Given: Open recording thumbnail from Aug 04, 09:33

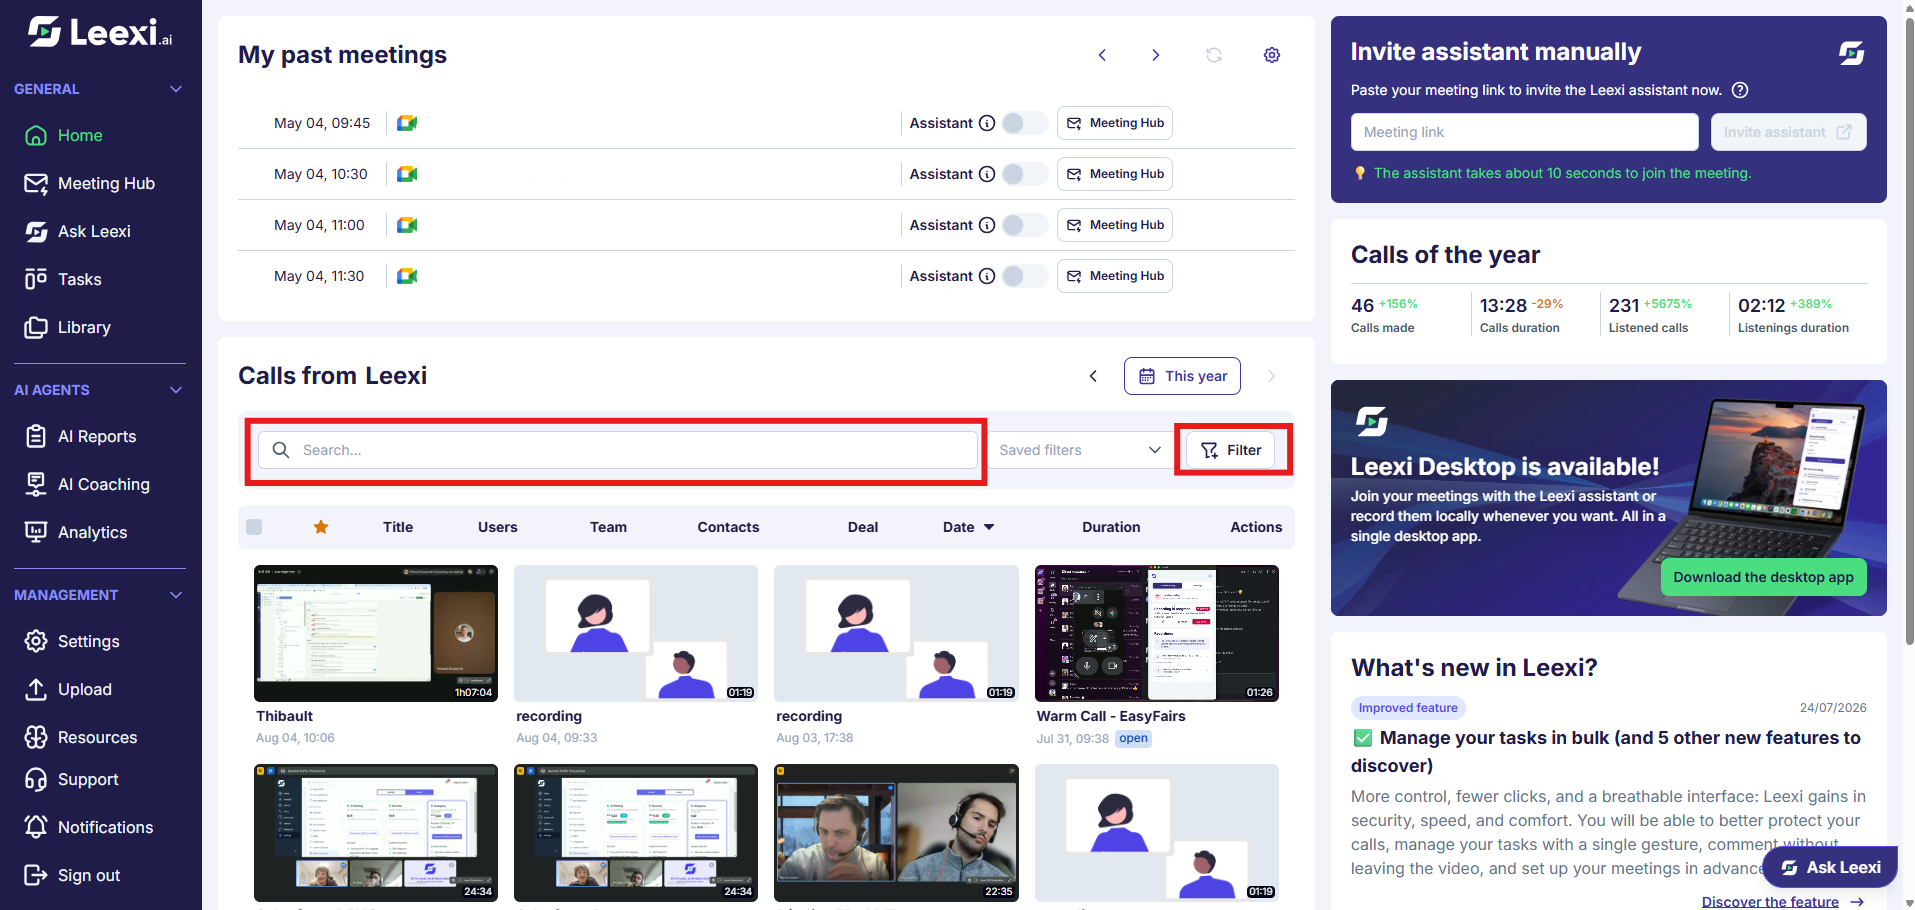Looking at the screenshot, I should tap(636, 633).
